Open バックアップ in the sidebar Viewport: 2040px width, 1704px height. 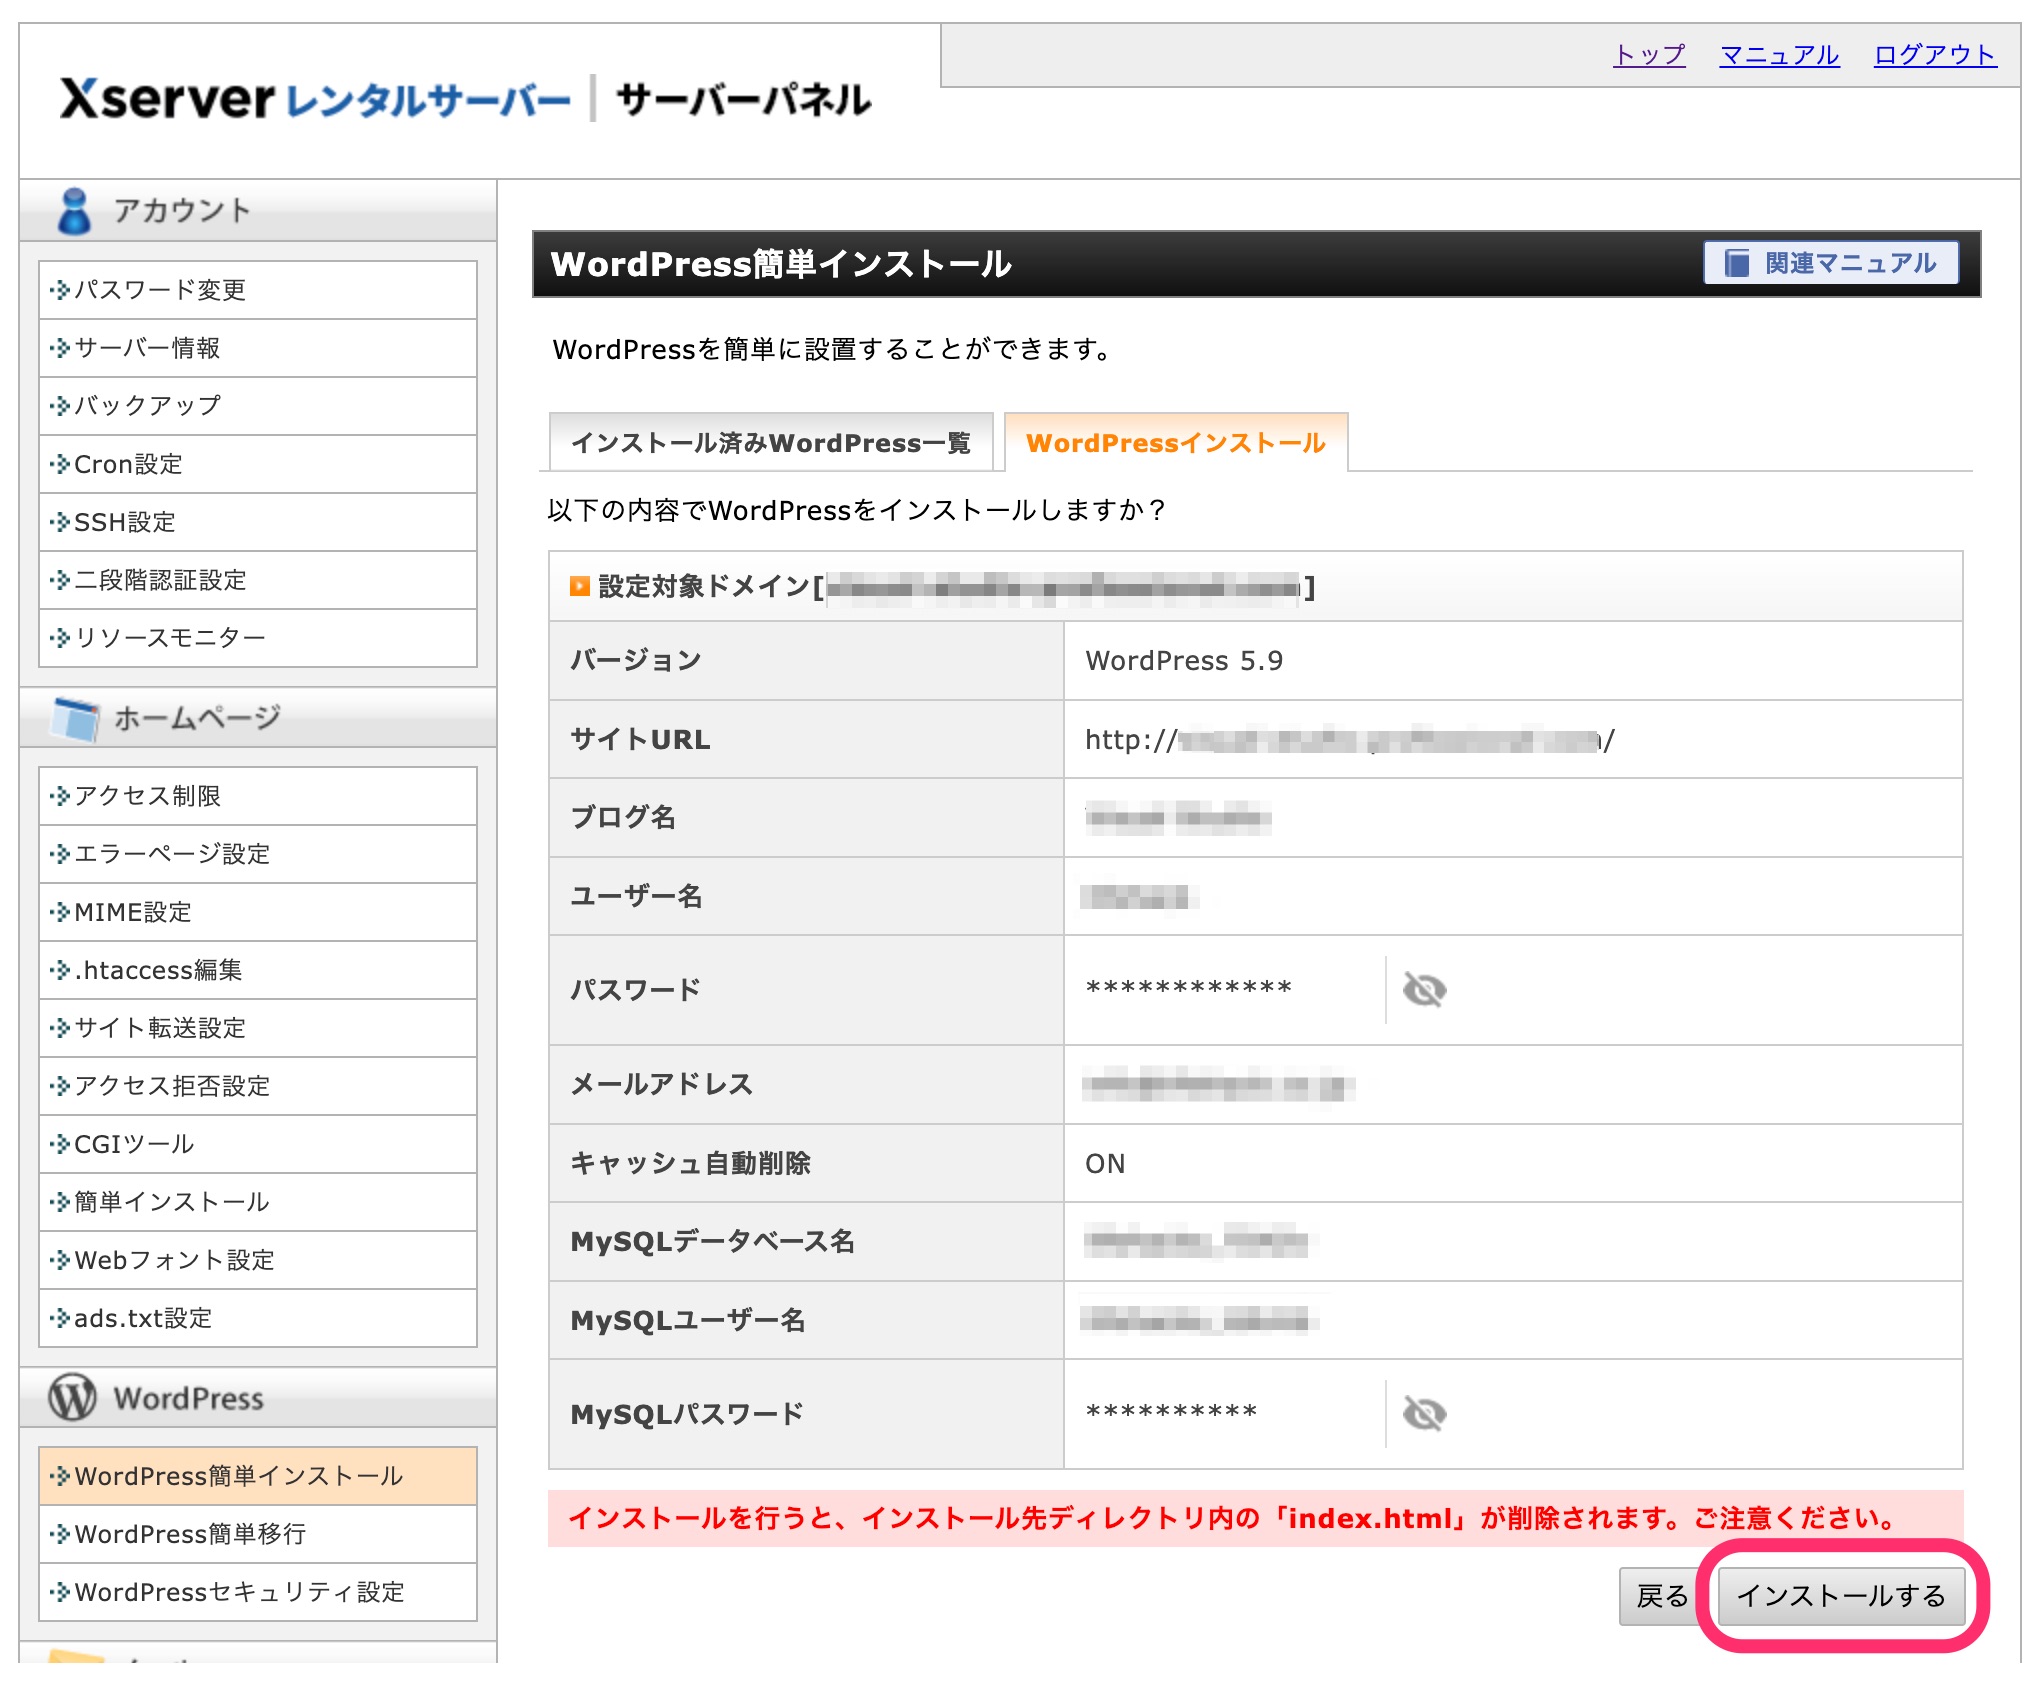258,406
